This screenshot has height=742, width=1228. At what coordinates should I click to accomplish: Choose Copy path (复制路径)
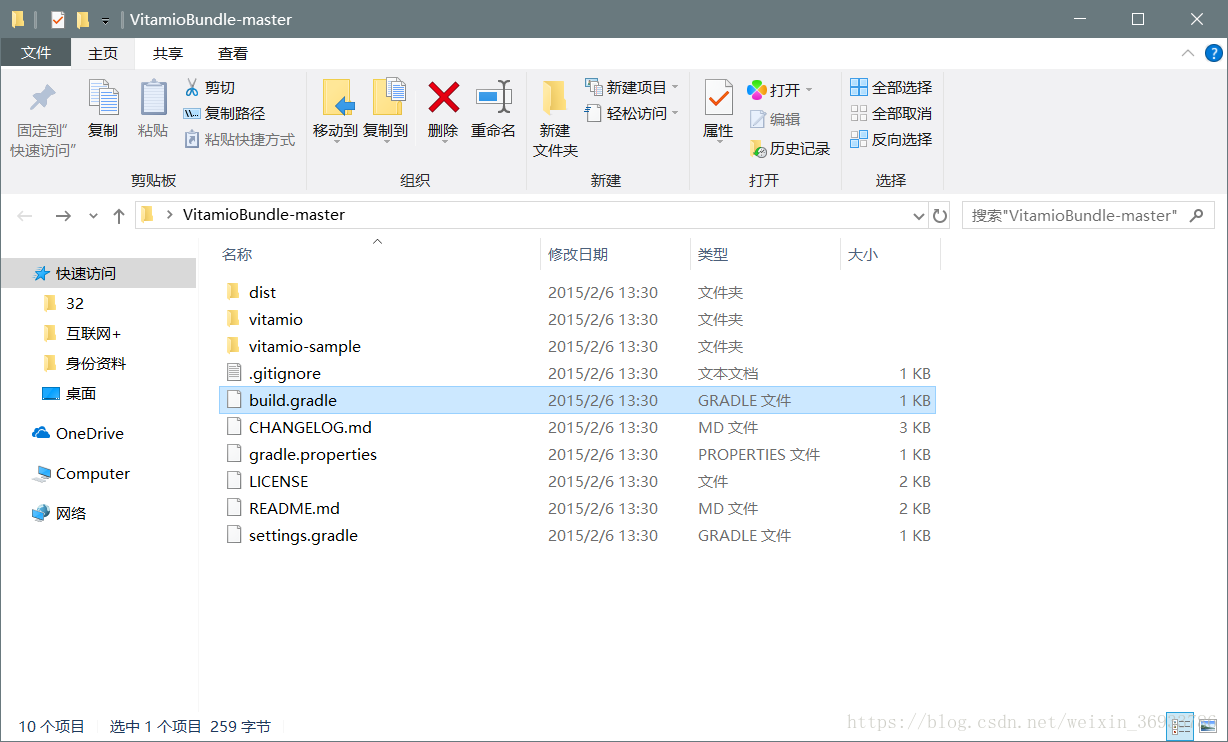pyautogui.click(x=224, y=114)
